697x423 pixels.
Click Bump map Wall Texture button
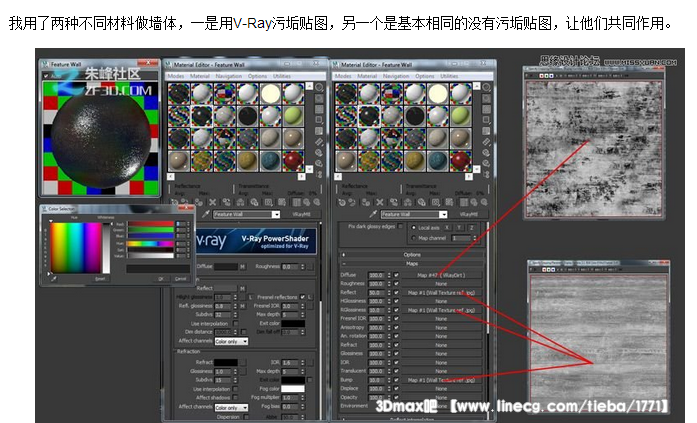(441, 380)
